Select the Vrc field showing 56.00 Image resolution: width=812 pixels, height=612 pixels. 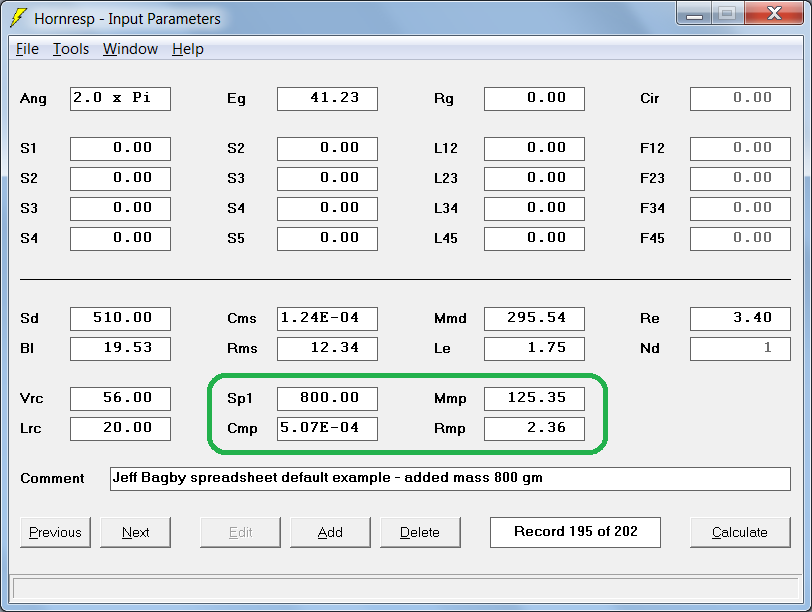[x=121, y=399]
